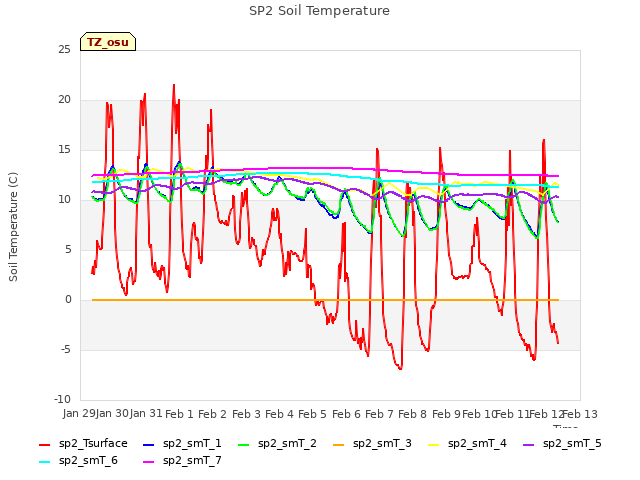Click the Feb 4 x-axis tick label
This screenshot has width=640, height=480.
point(279,414)
